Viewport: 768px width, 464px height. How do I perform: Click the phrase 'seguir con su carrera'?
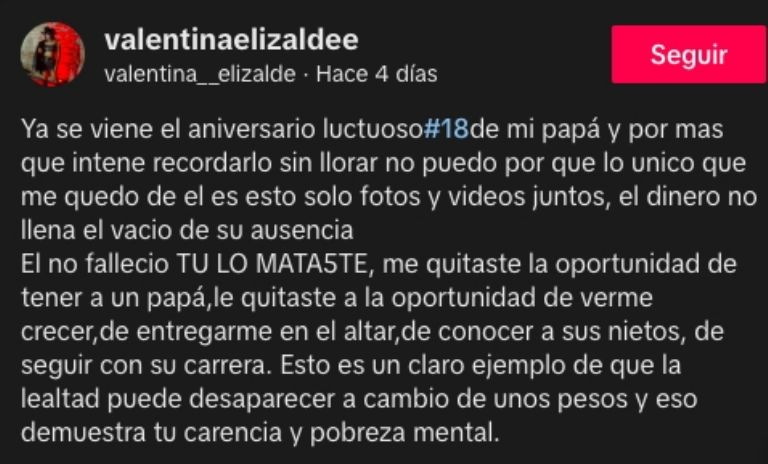tap(146, 366)
